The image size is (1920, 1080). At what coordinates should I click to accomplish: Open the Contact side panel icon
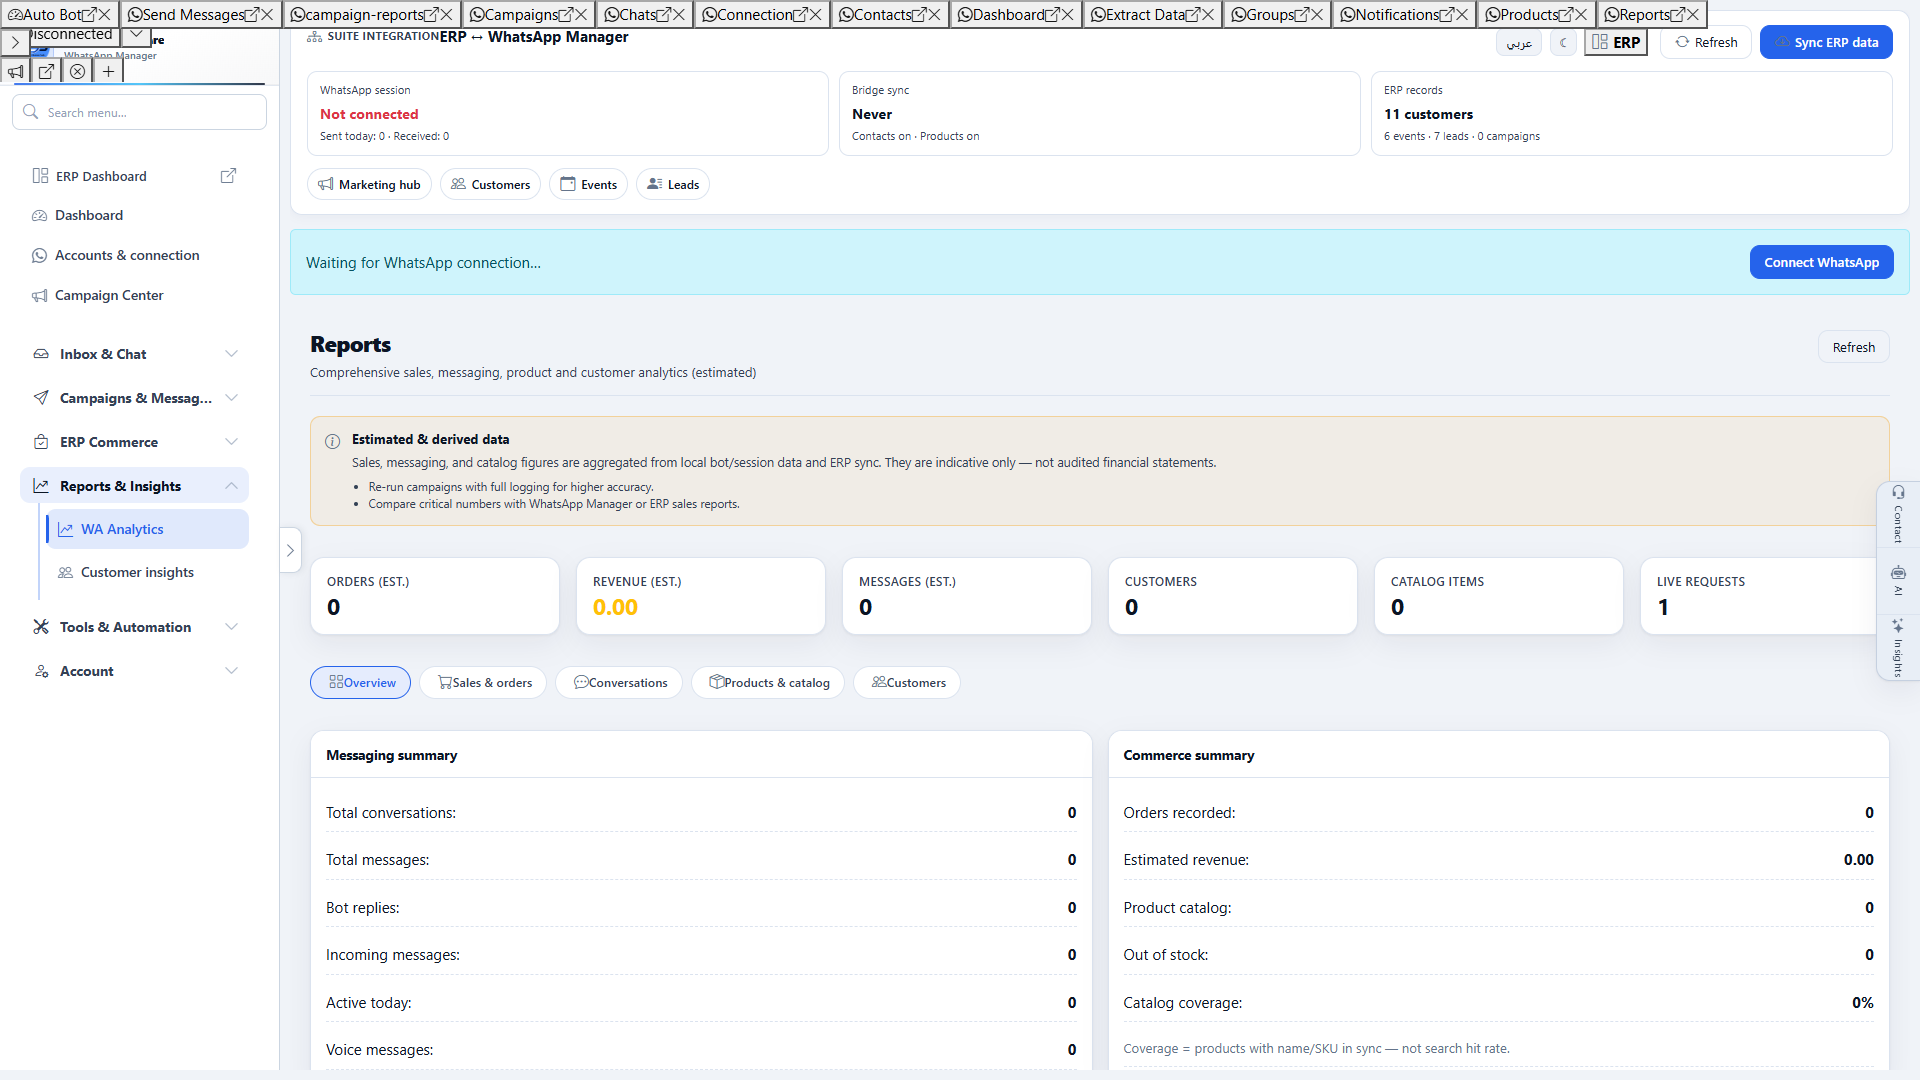[1898, 514]
